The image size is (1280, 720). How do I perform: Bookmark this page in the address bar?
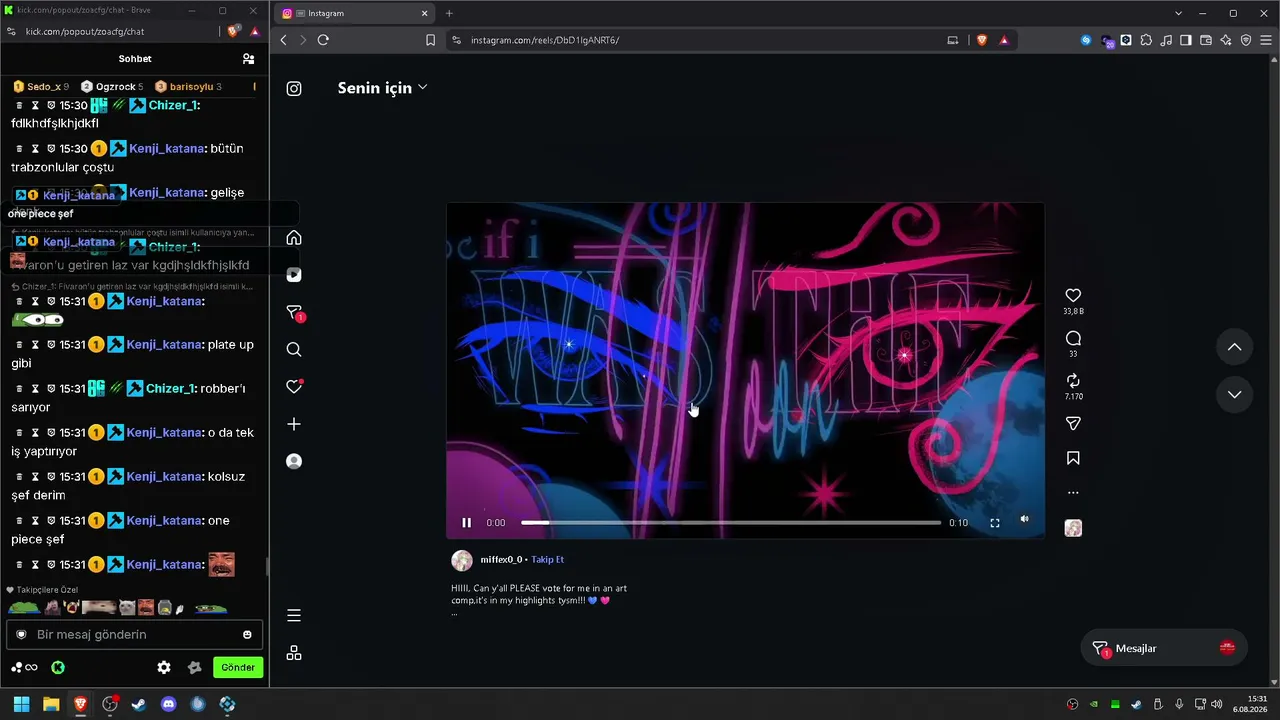[x=430, y=40]
